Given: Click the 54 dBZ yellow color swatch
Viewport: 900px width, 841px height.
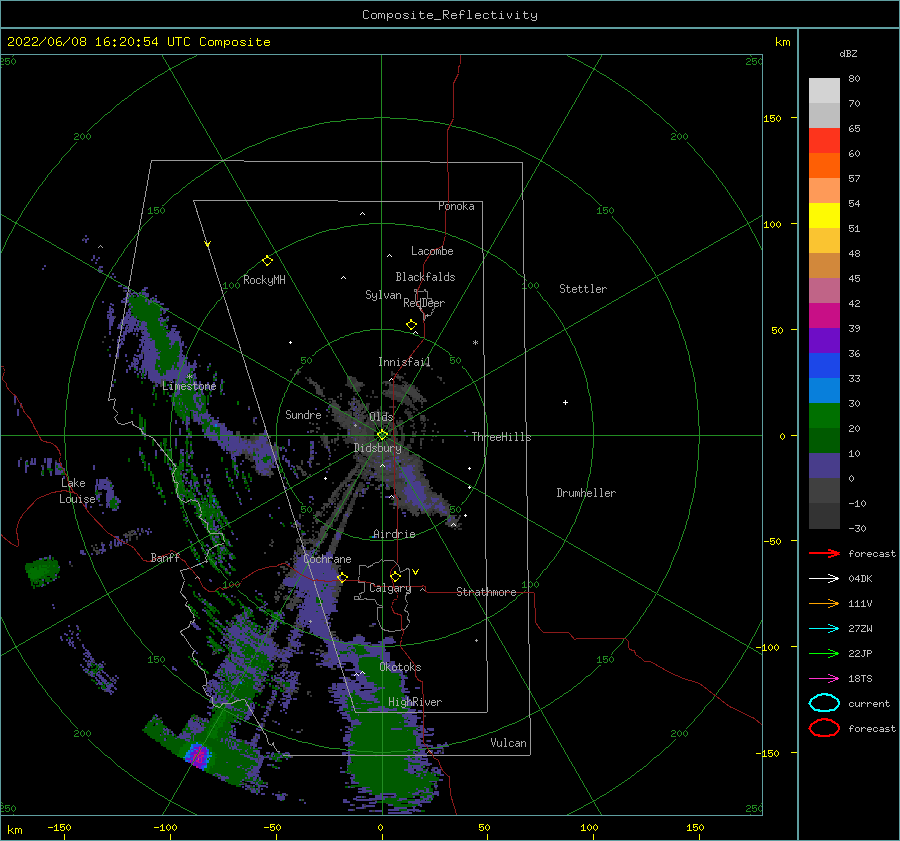Looking at the screenshot, I should pyautogui.click(x=824, y=216).
